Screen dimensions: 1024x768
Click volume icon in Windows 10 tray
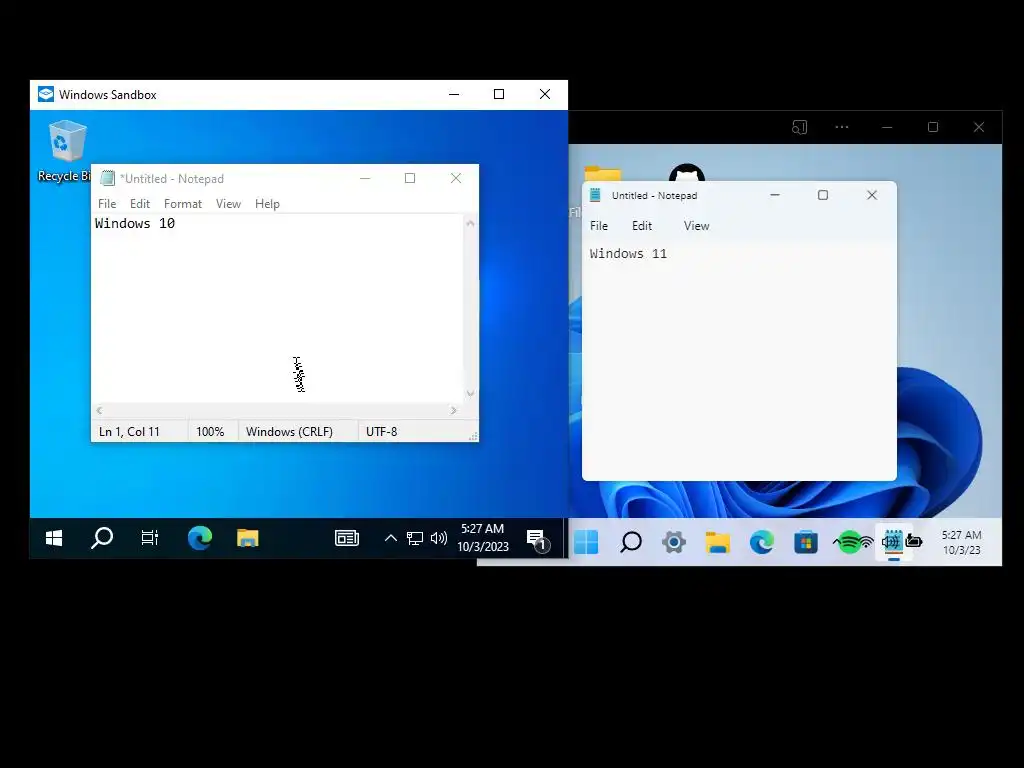(x=439, y=538)
